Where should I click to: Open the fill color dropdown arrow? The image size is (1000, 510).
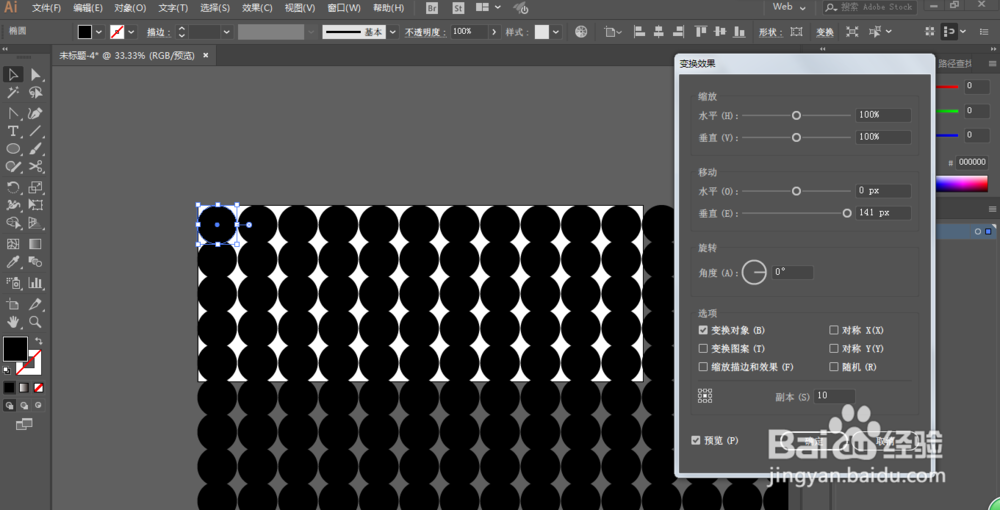coord(99,32)
